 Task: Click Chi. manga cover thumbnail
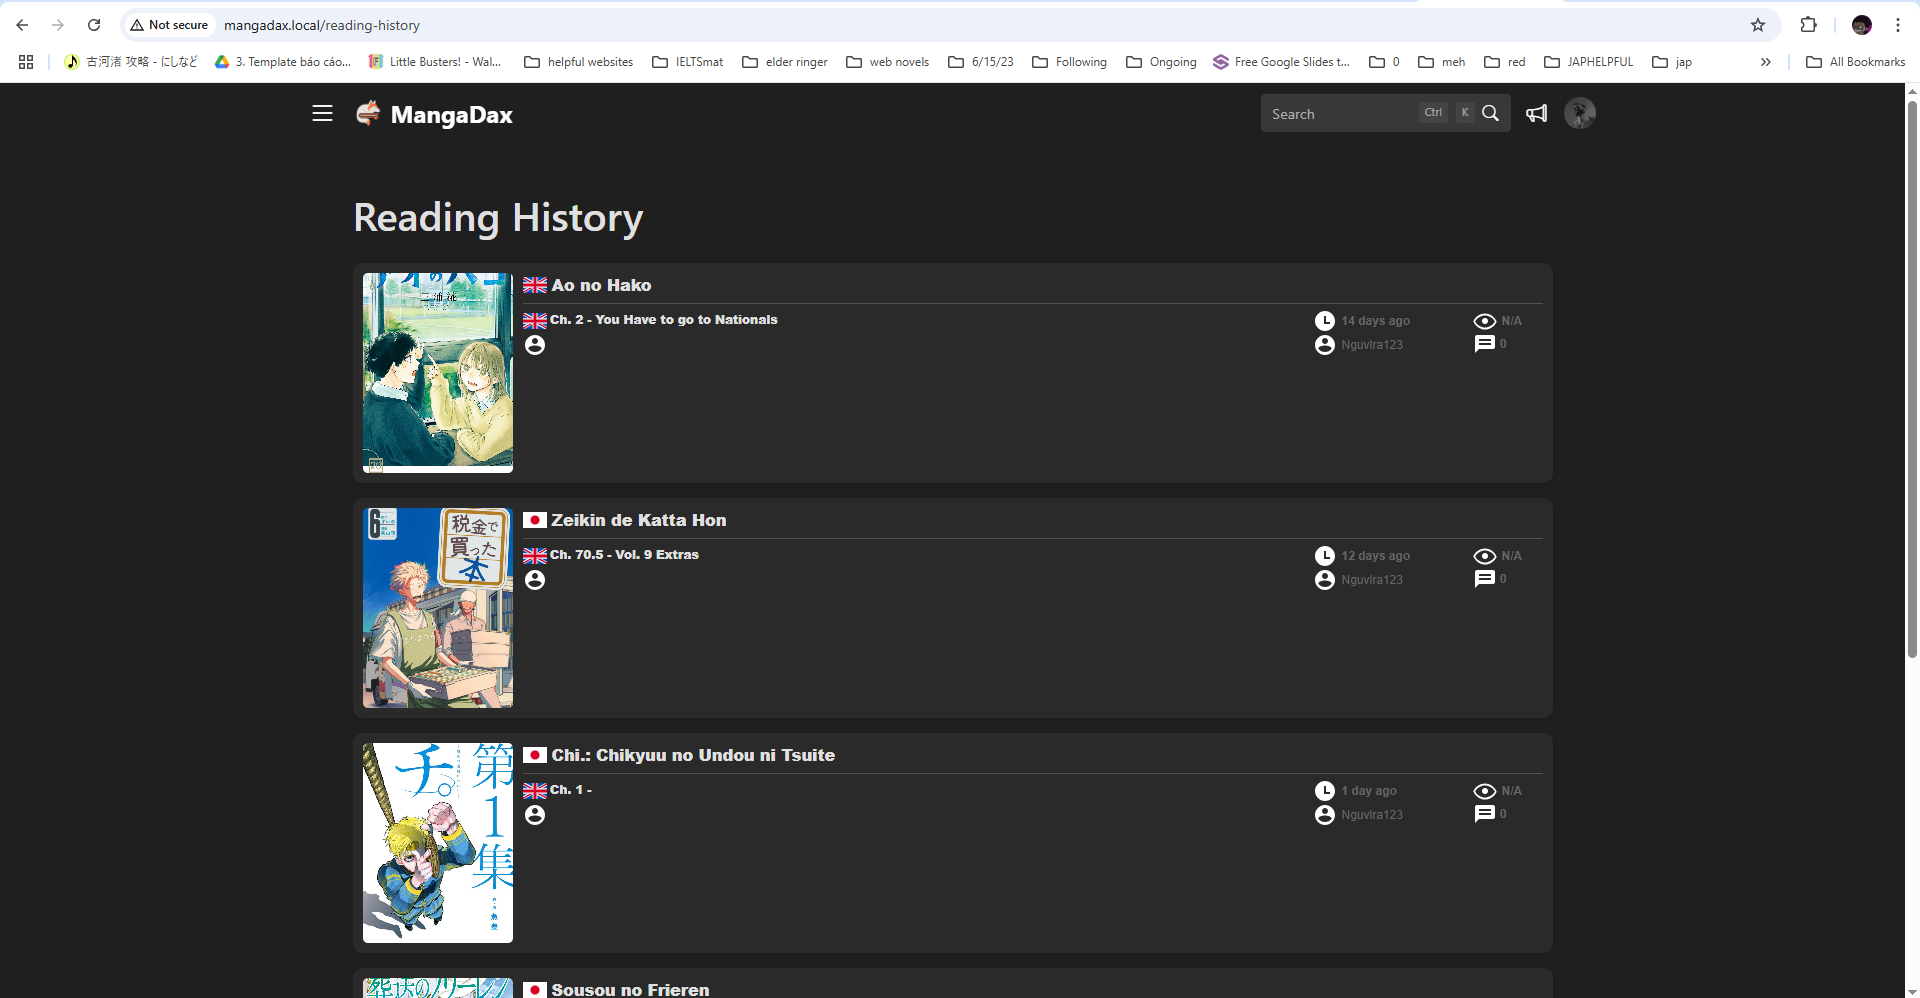[438, 843]
